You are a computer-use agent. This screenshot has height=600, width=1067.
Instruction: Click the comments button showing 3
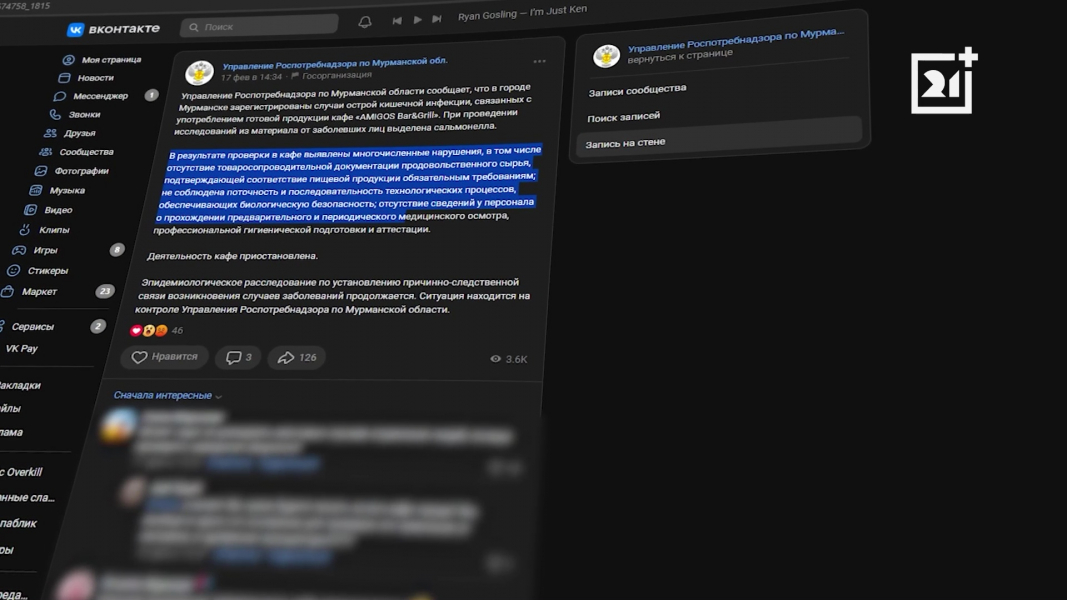pos(238,357)
